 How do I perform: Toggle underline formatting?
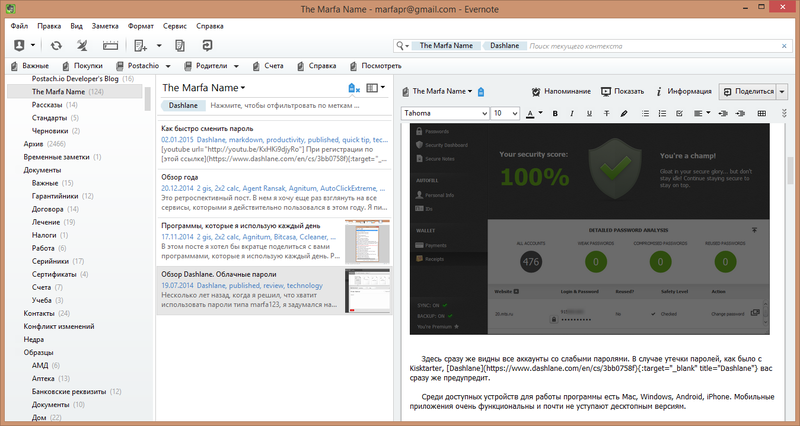click(589, 113)
